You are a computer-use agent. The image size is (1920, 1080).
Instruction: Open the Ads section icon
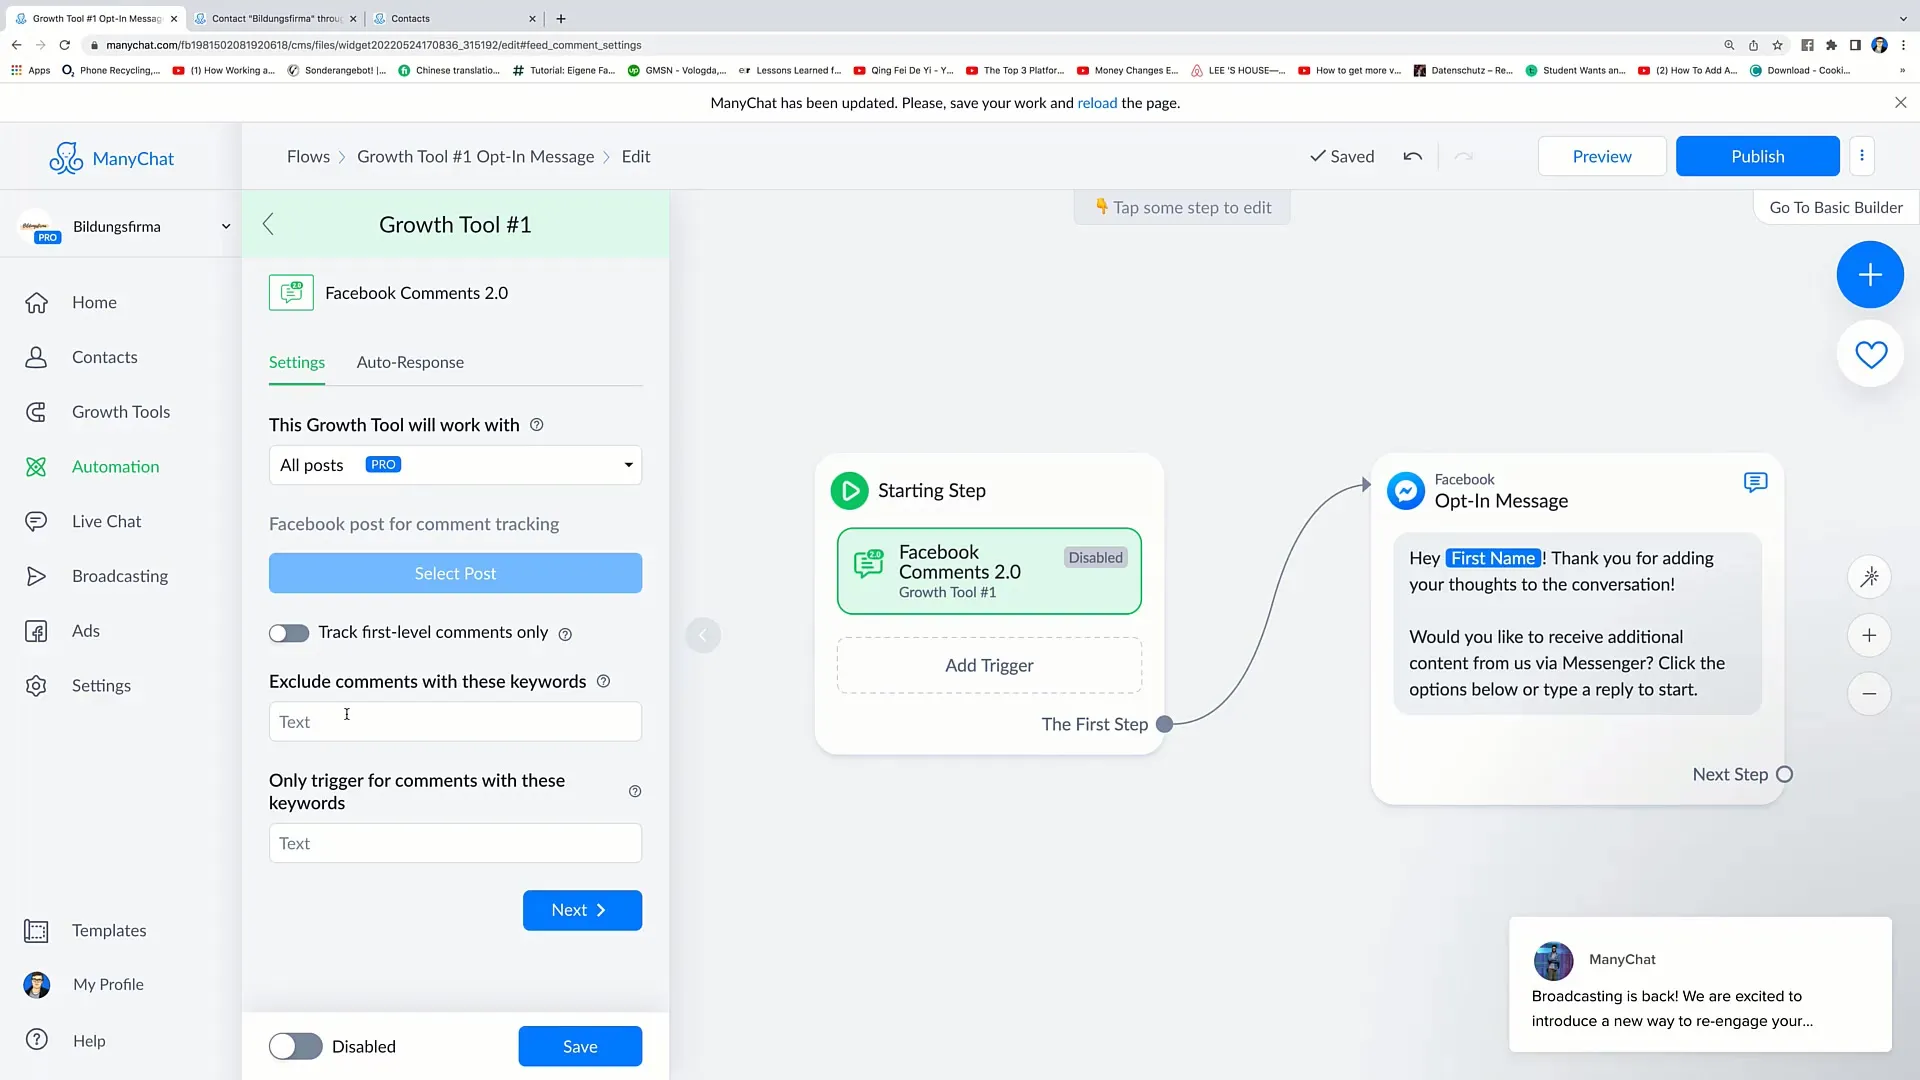tap(36, 630)
